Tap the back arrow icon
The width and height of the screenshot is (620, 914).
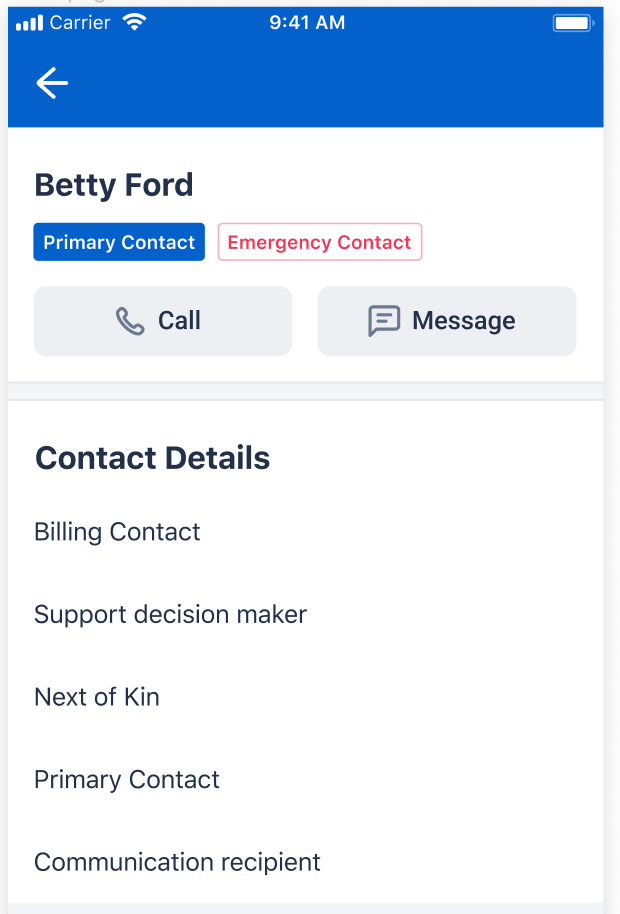[x=52, y=83]
